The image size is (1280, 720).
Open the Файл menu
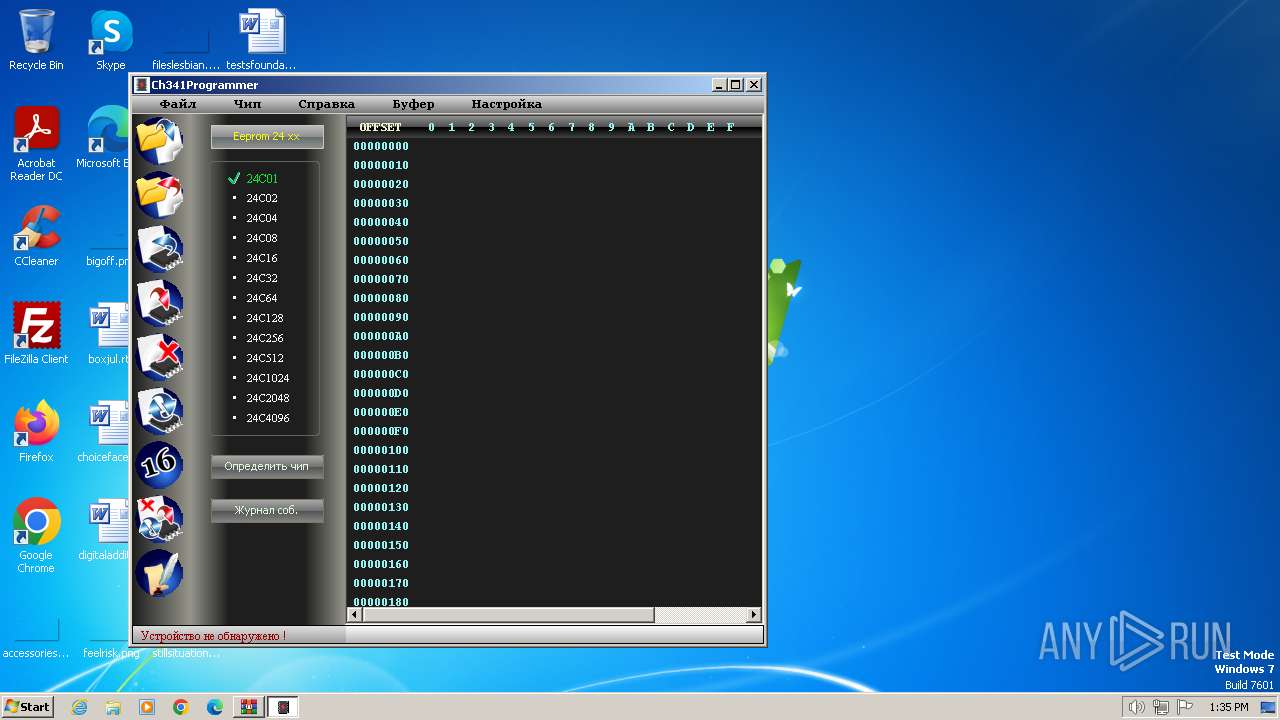tap(178, 104)
